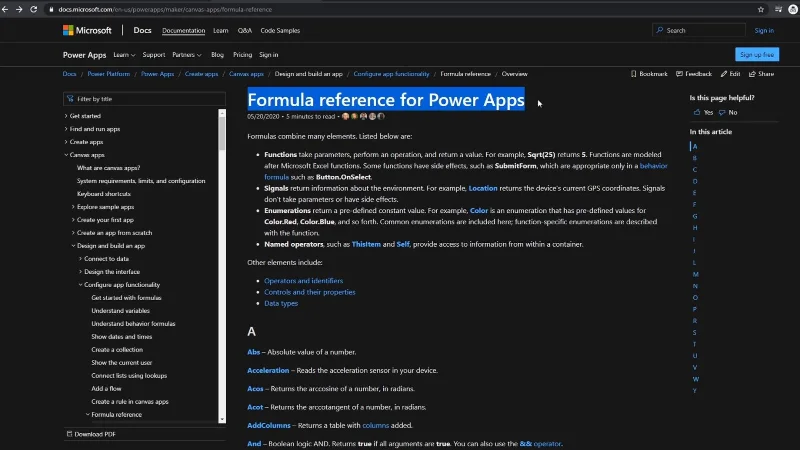Click the Share button
800x450 pixels.
coord(761,74)
